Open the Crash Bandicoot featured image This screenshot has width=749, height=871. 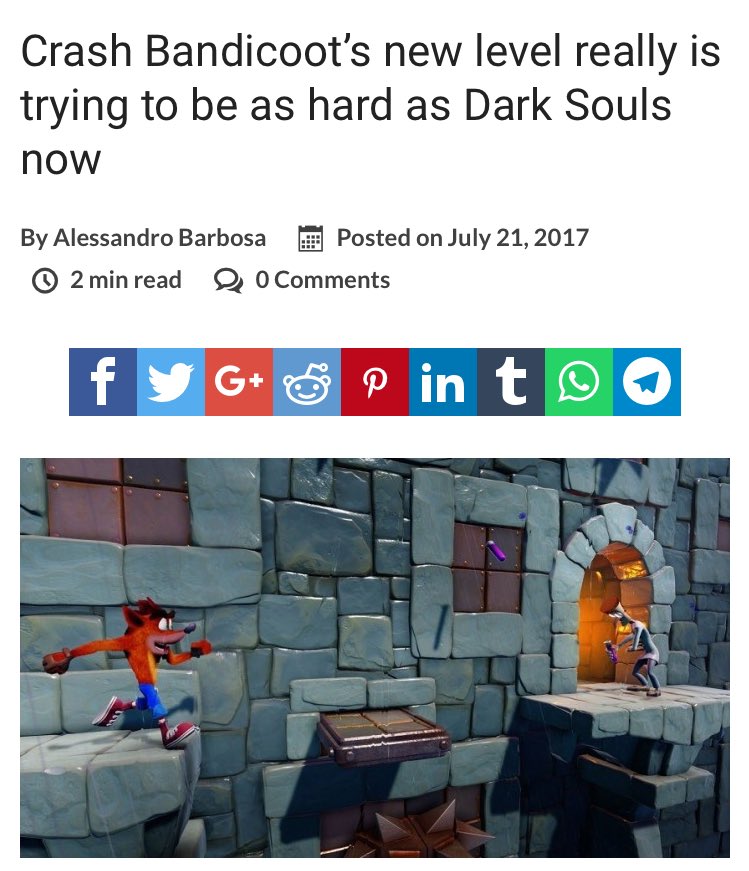point(374,658)
